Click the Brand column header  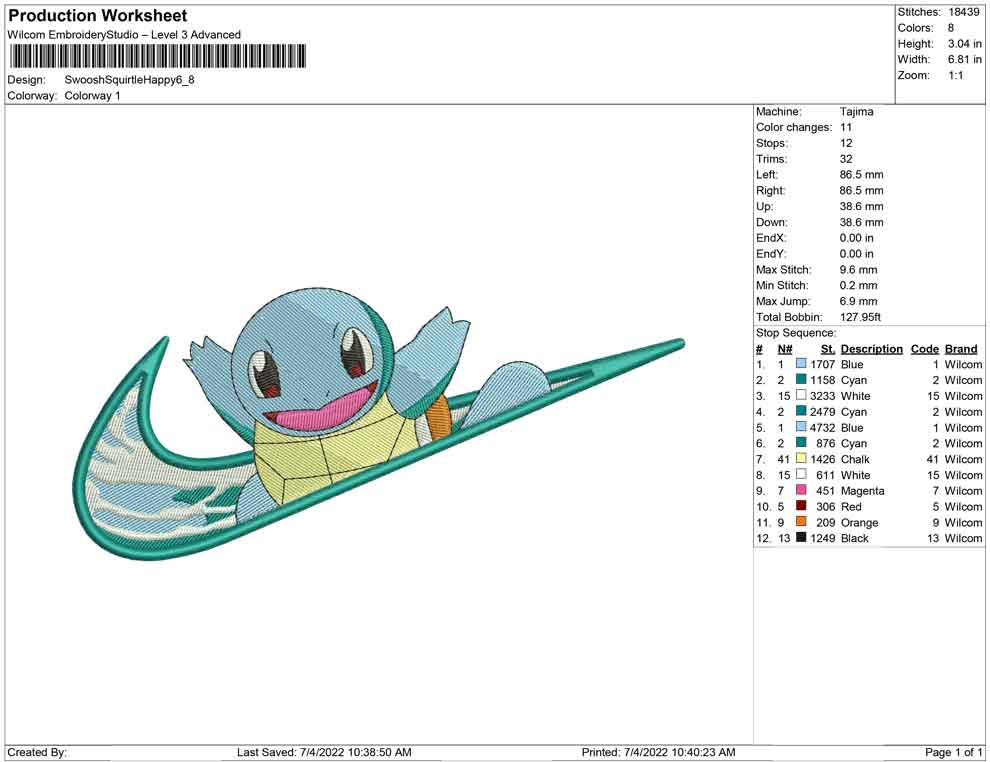pyautogui.click(x=961, y=349)
